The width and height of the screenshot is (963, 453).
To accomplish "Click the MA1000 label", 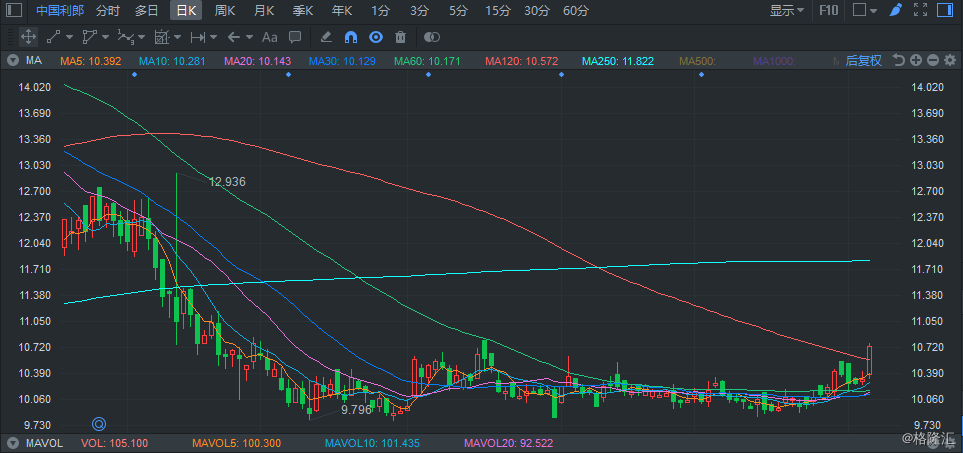I will (x=774, y=61).
